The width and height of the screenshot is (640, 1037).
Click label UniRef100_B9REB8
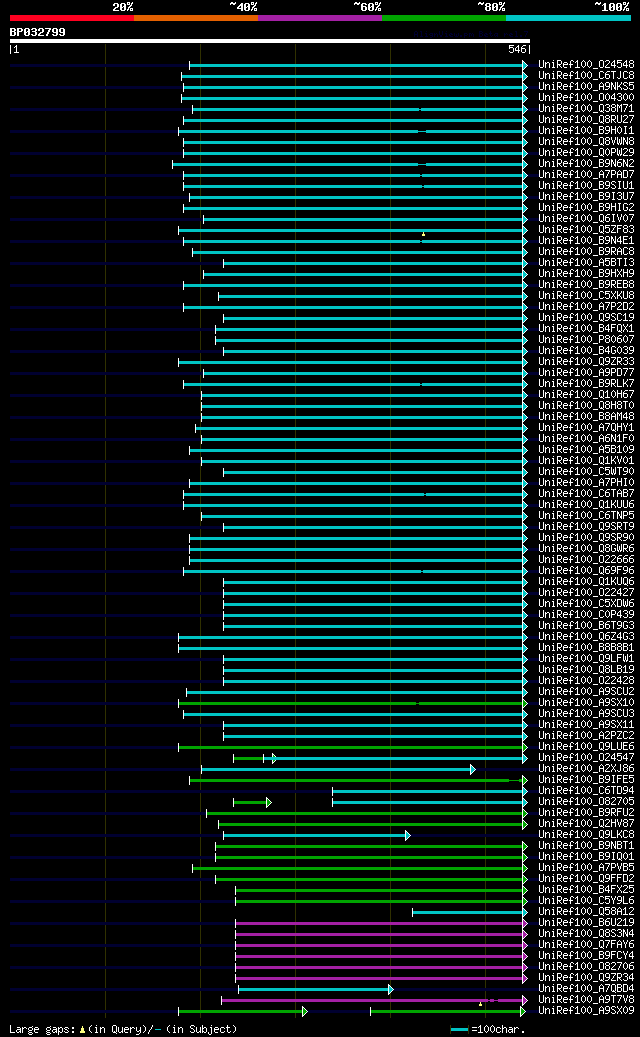pos(586,284)
